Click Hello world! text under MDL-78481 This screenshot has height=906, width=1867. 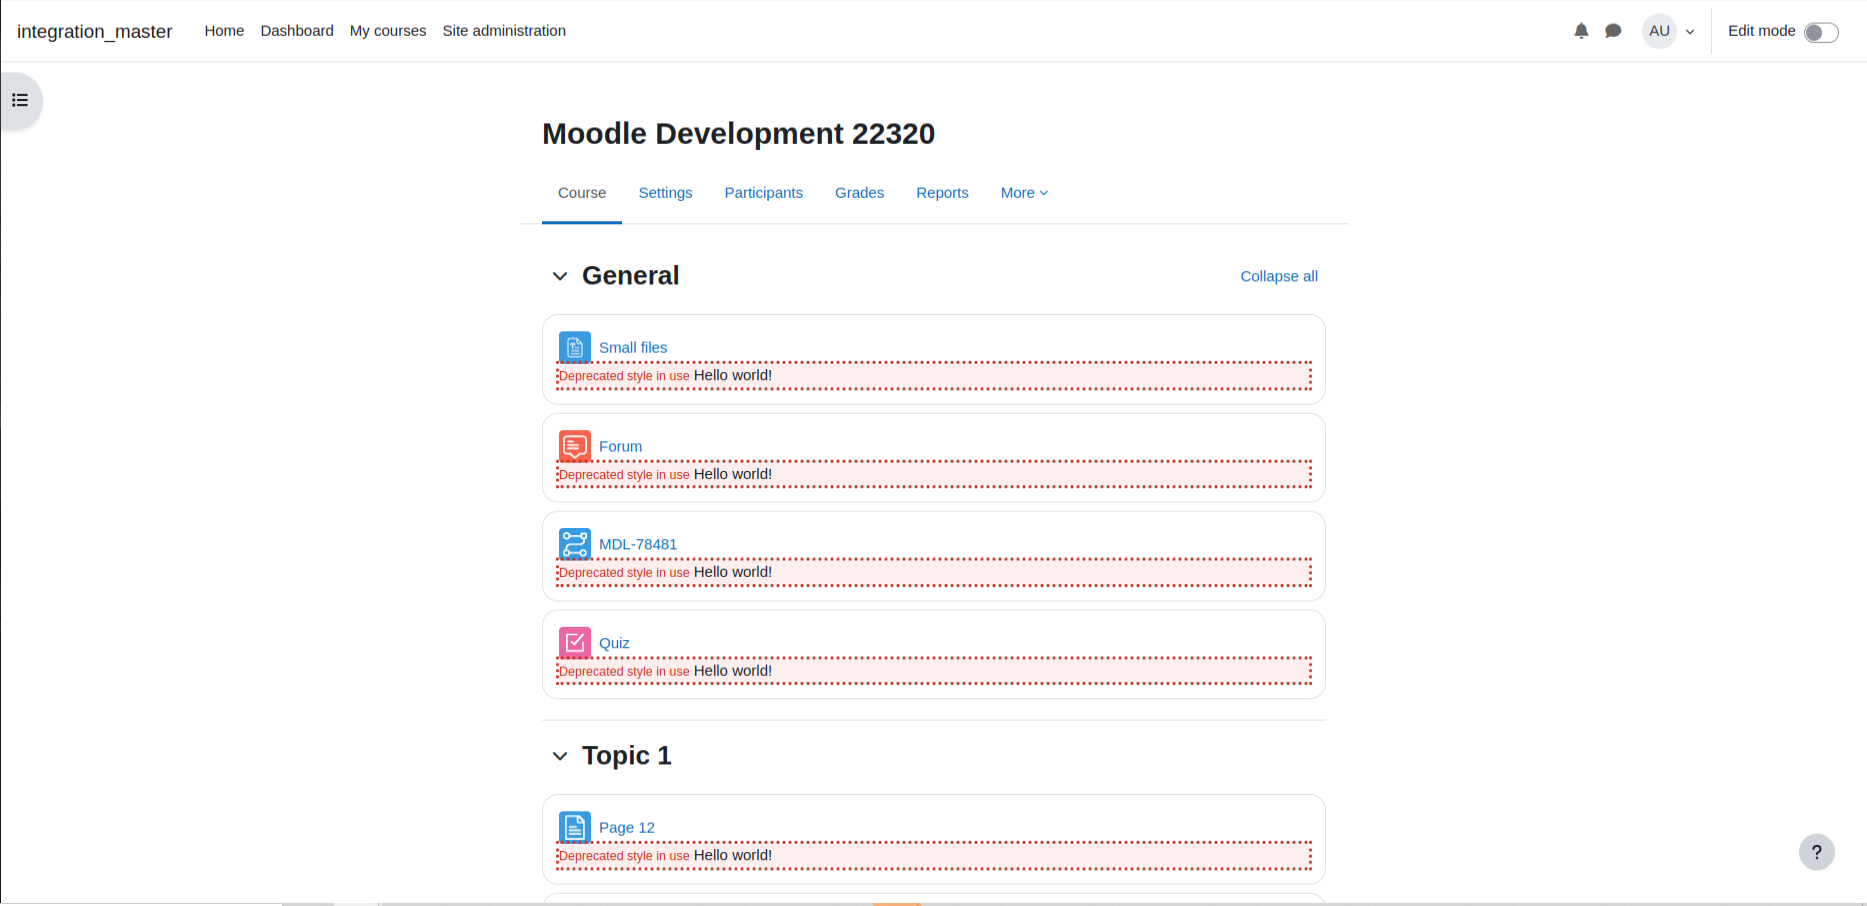733,573
